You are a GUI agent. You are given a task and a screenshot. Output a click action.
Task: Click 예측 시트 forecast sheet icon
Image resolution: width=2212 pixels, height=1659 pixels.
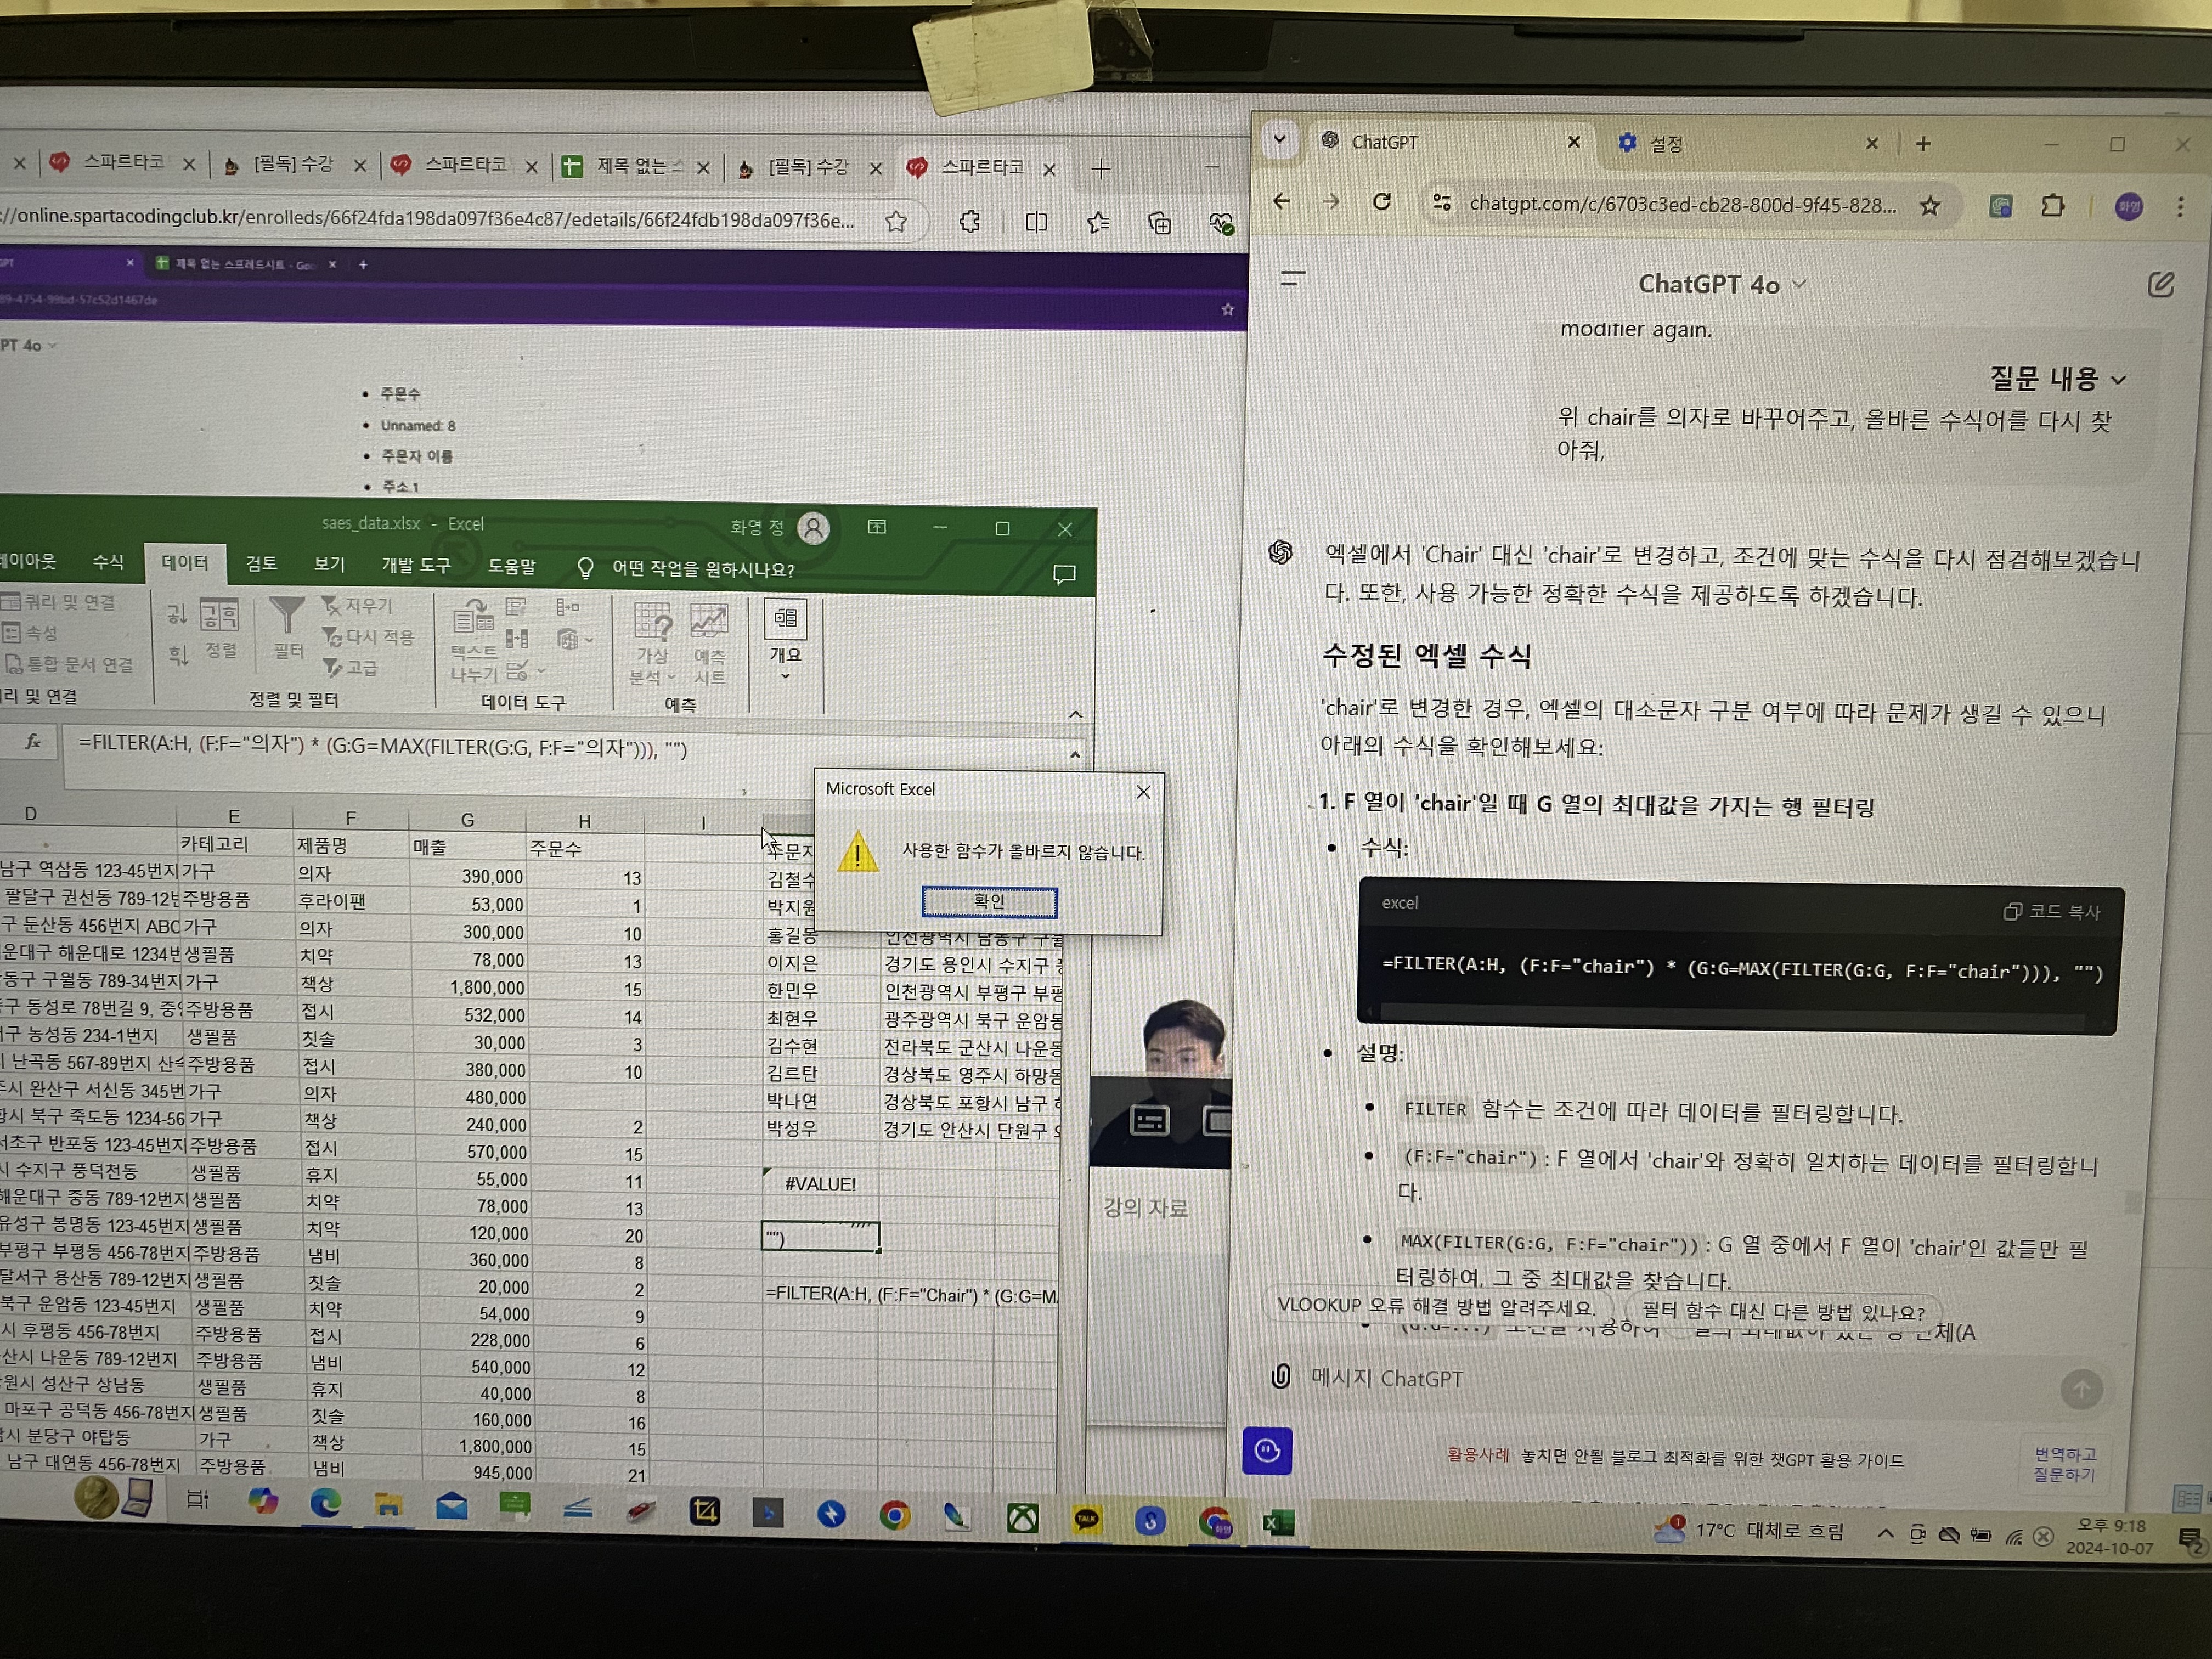tap(709, 644)
